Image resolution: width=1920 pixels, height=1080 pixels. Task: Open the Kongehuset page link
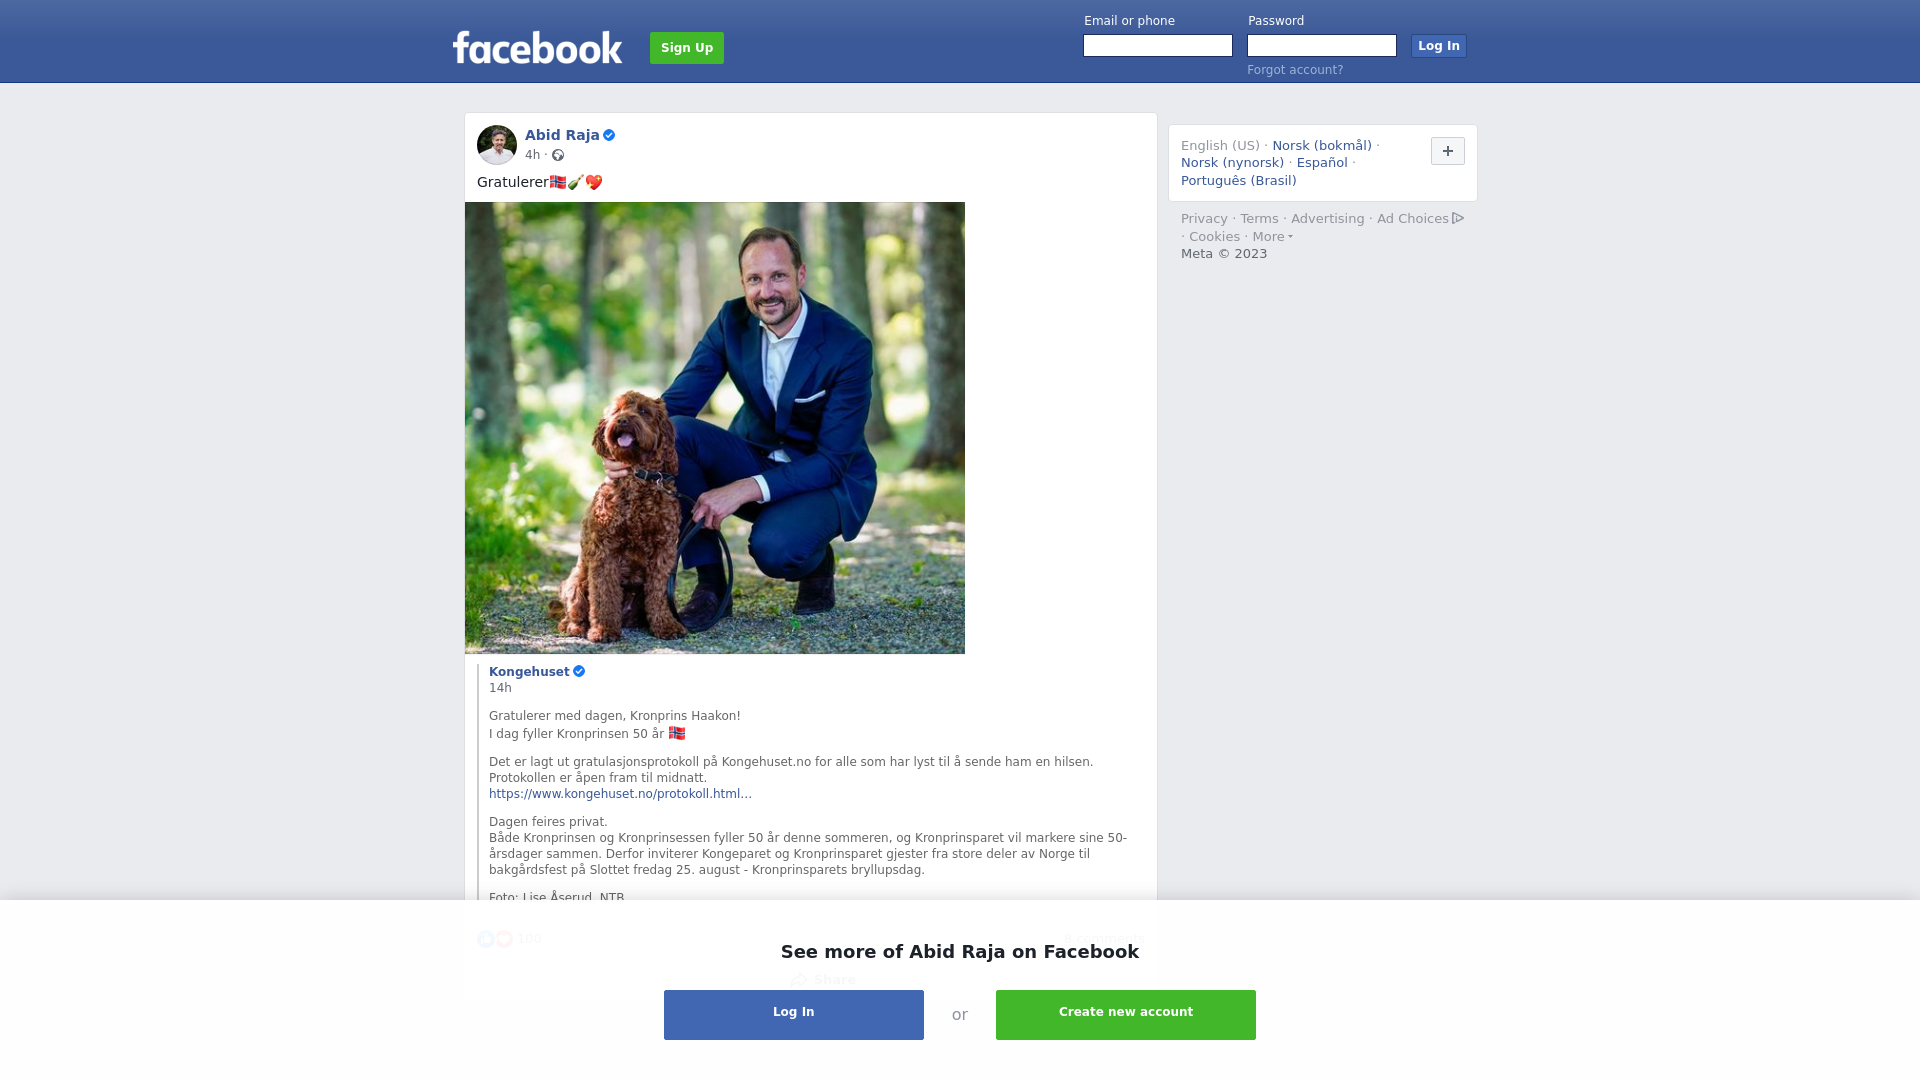[529, 672]
